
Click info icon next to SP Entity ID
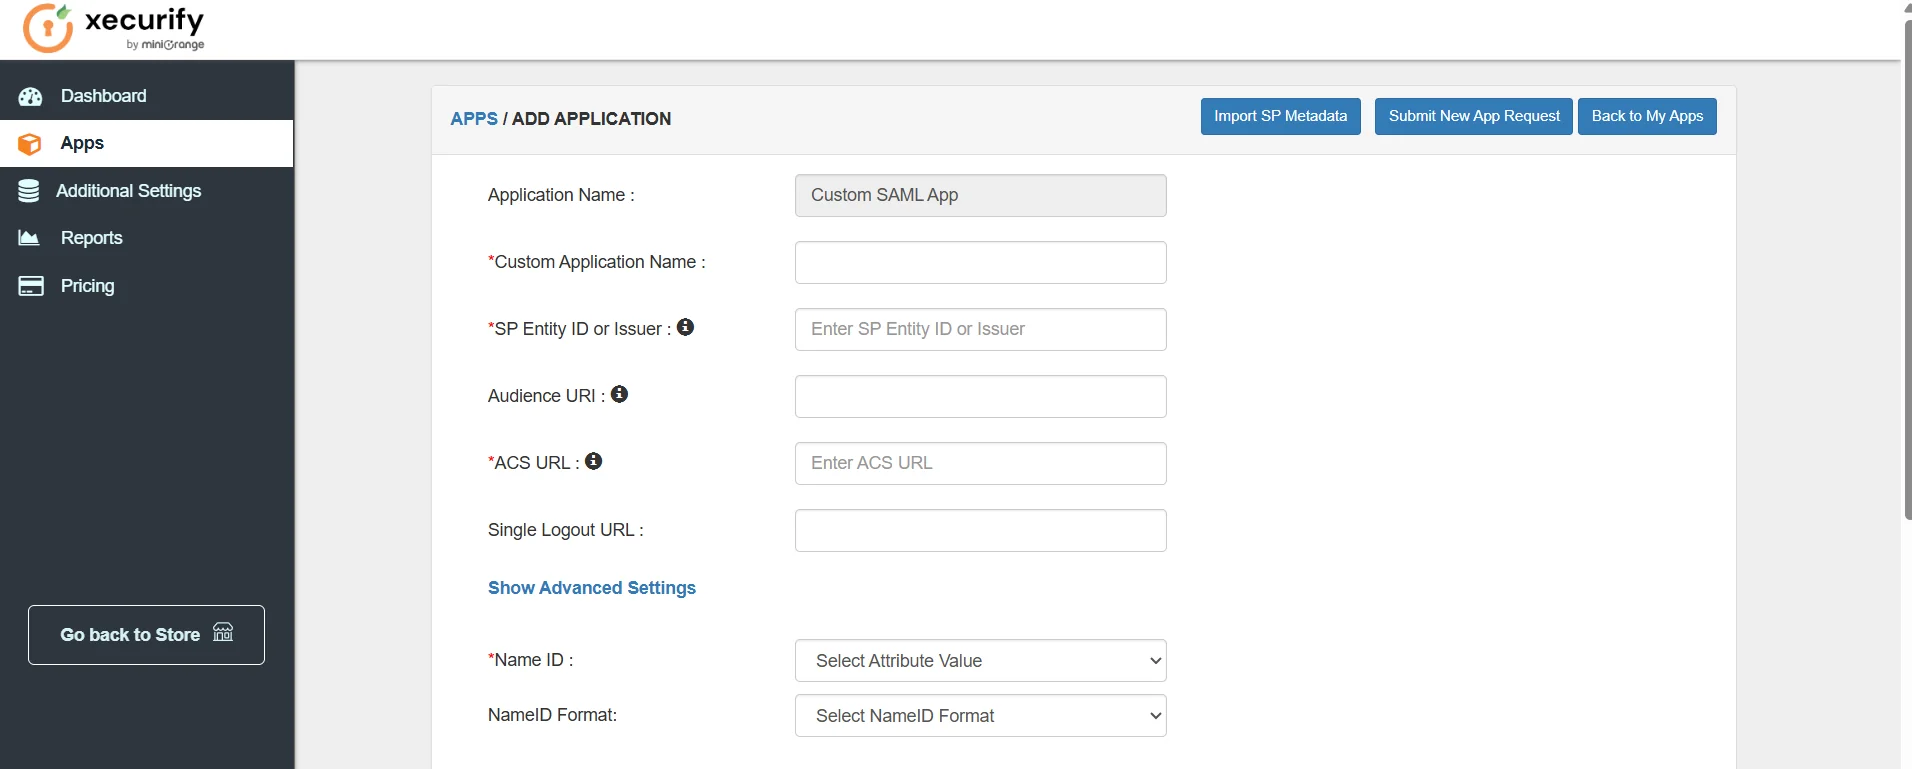click(685, 327)
